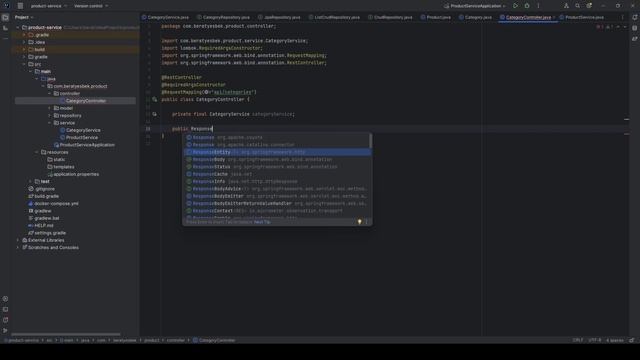Viewport: 640px width, 360px height.
Task: Open the Database tool window icon
Action: pos(635,28)
